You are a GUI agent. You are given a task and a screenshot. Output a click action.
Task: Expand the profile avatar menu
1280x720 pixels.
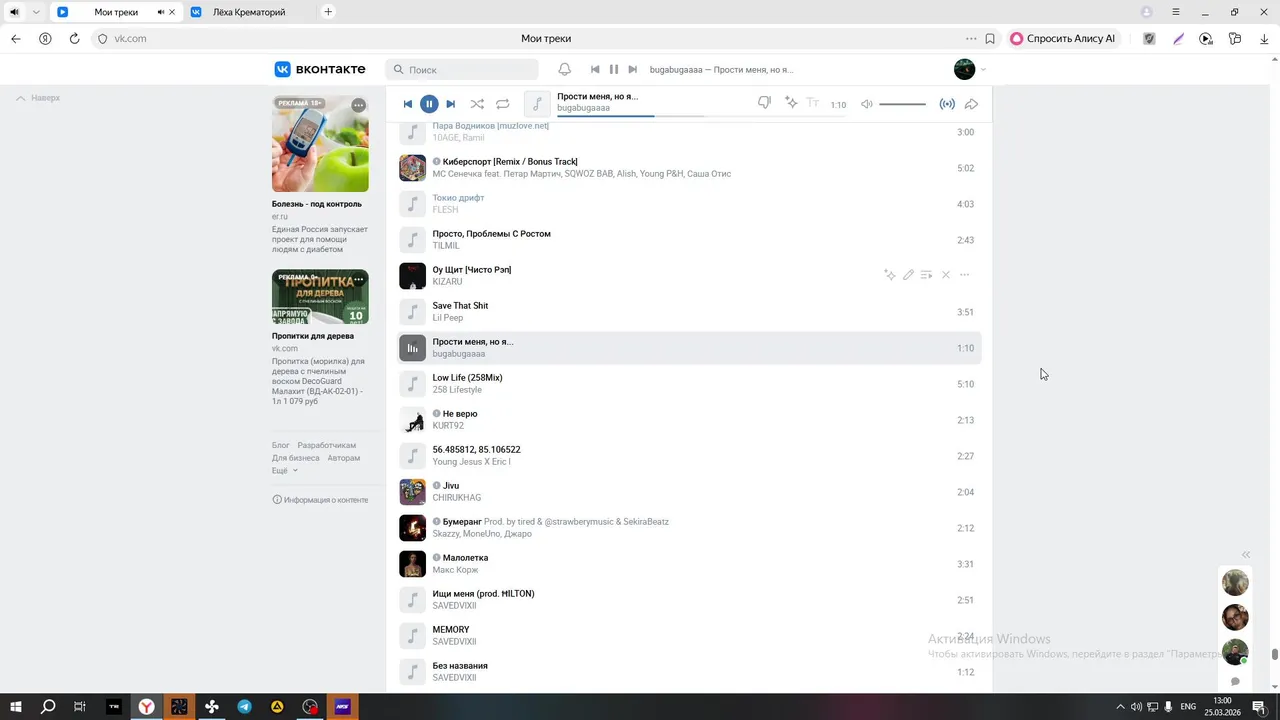[x=970, y=69]
